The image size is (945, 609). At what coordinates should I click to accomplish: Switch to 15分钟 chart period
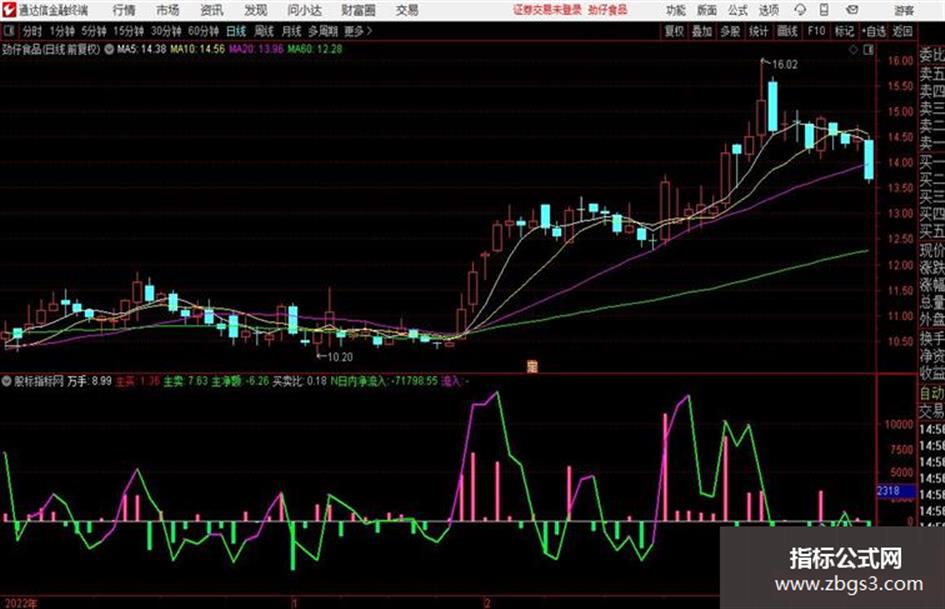point(128,31)
